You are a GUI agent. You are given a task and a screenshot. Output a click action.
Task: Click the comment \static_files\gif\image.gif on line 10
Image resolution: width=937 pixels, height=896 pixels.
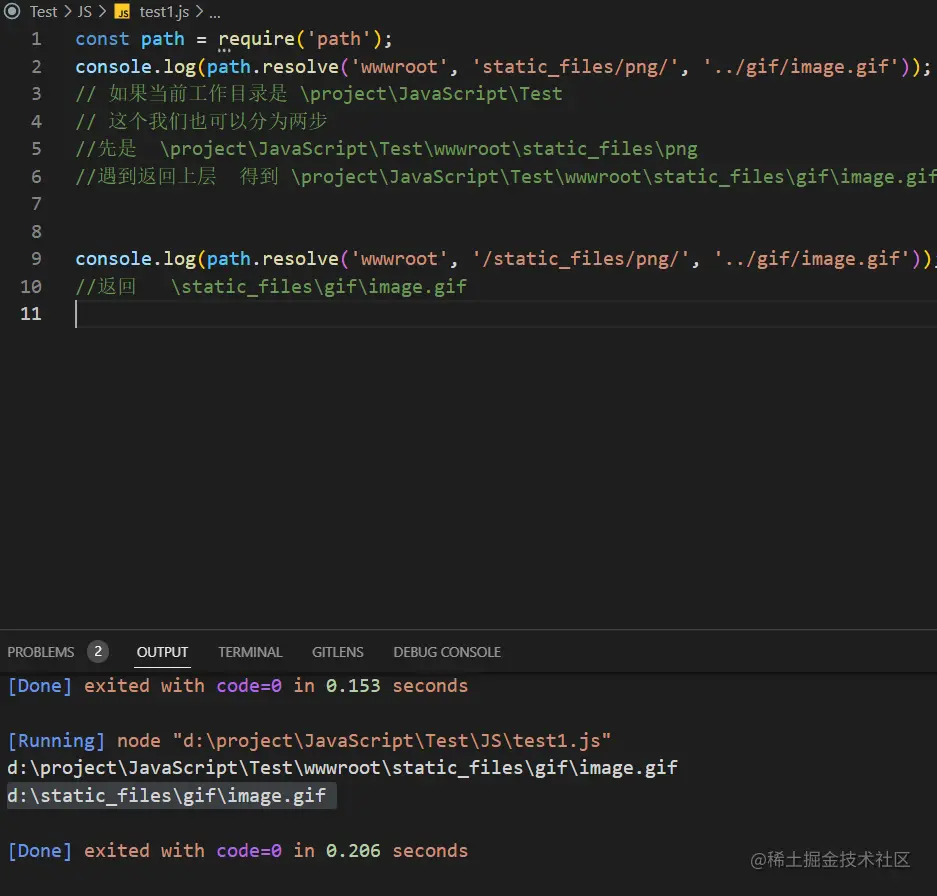click(319, 286)
